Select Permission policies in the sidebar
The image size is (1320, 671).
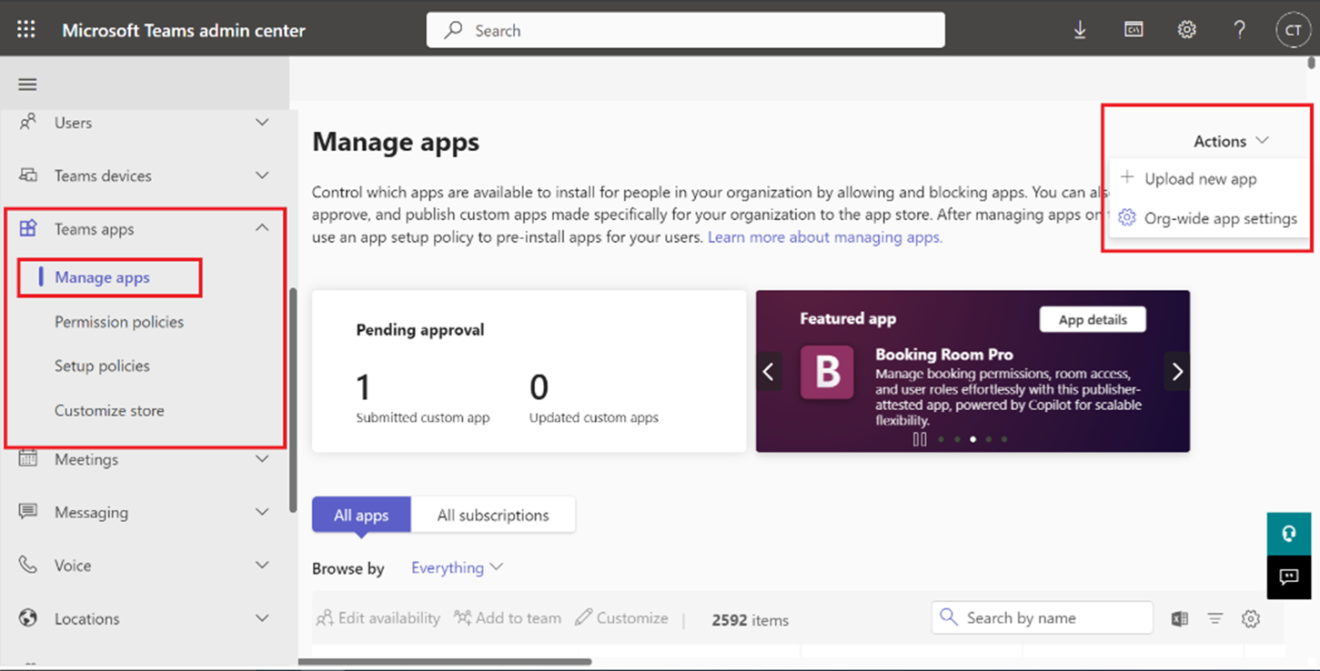click(x=119, y=321)
